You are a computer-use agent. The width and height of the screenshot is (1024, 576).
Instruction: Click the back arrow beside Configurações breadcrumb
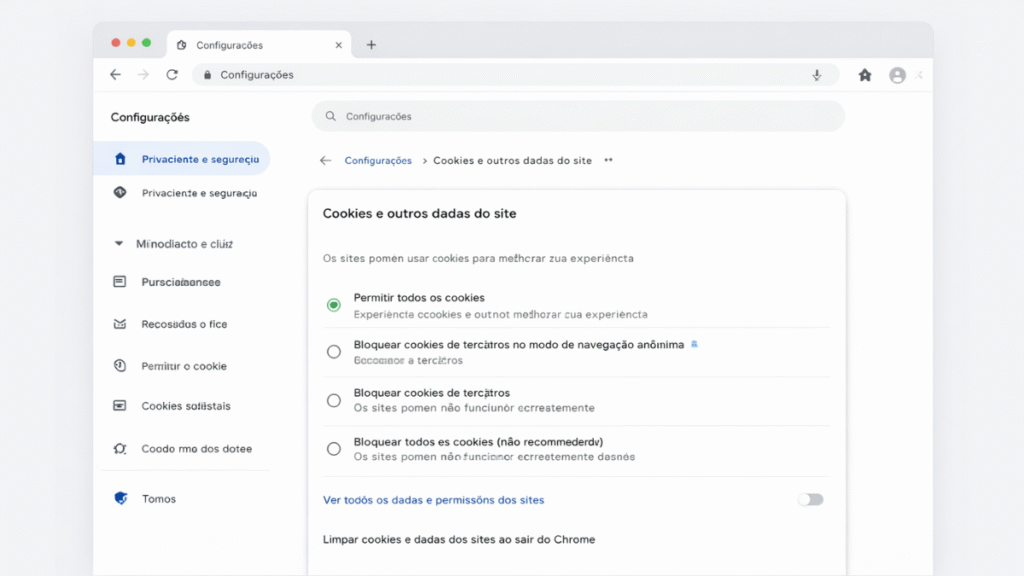(x=325, y=160)
